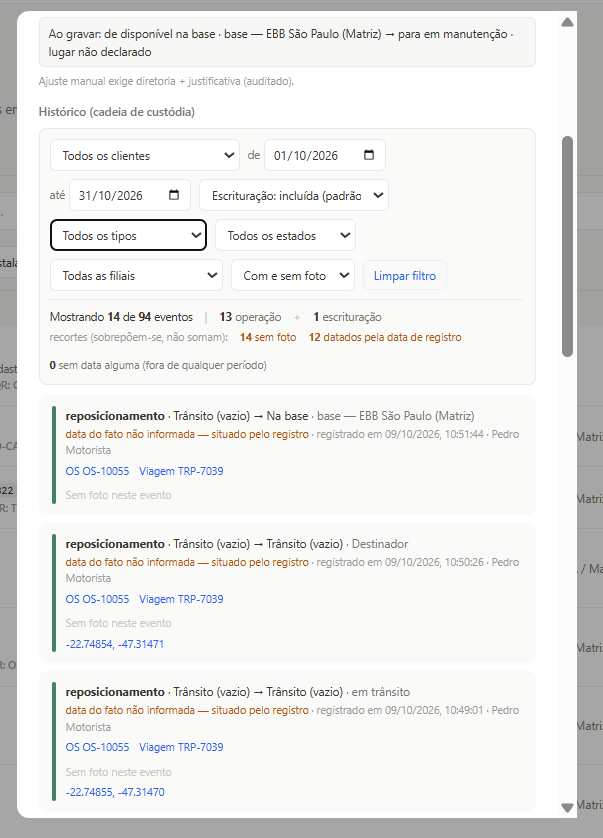603x838 pixels.
Task: Open the 'Escrituração: incluída' dropdown
Action: click(x=293, y=196)
